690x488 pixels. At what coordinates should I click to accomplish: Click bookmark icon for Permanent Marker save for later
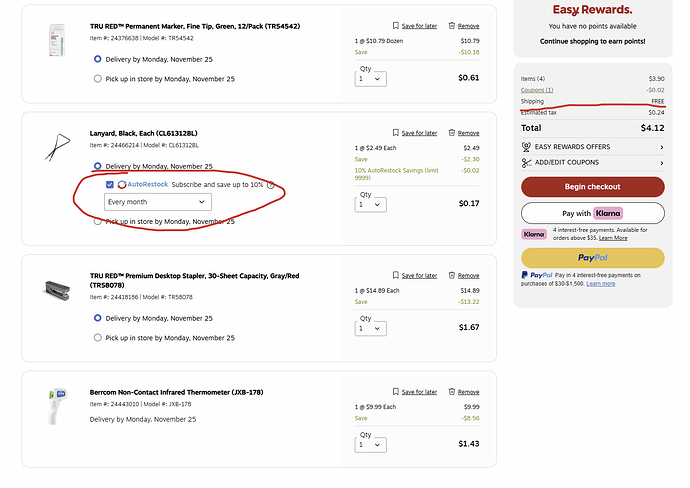(396, 26)
